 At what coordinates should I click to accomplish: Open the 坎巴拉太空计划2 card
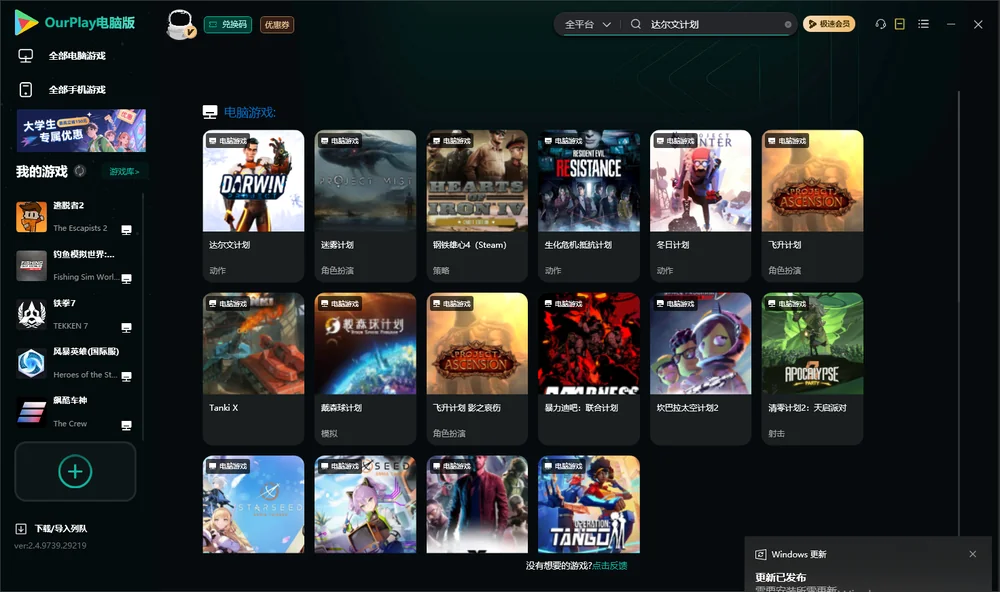click(x=700, y=368)
